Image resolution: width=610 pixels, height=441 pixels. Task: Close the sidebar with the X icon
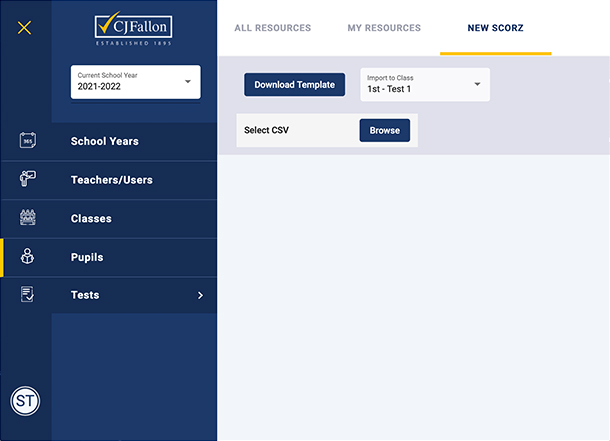pyautogui.click(x=25, y=28)
